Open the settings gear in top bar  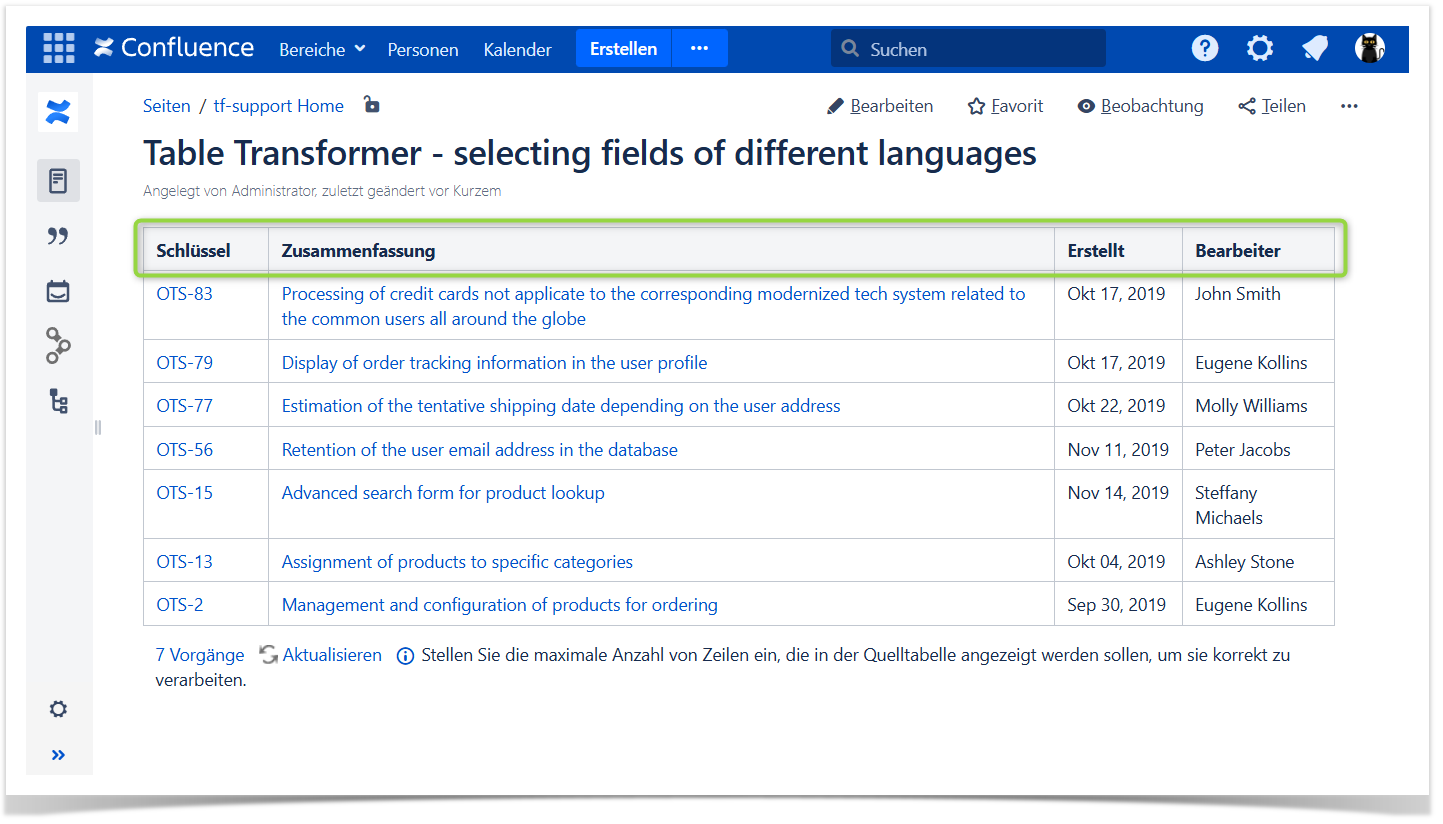point(1260,48)
